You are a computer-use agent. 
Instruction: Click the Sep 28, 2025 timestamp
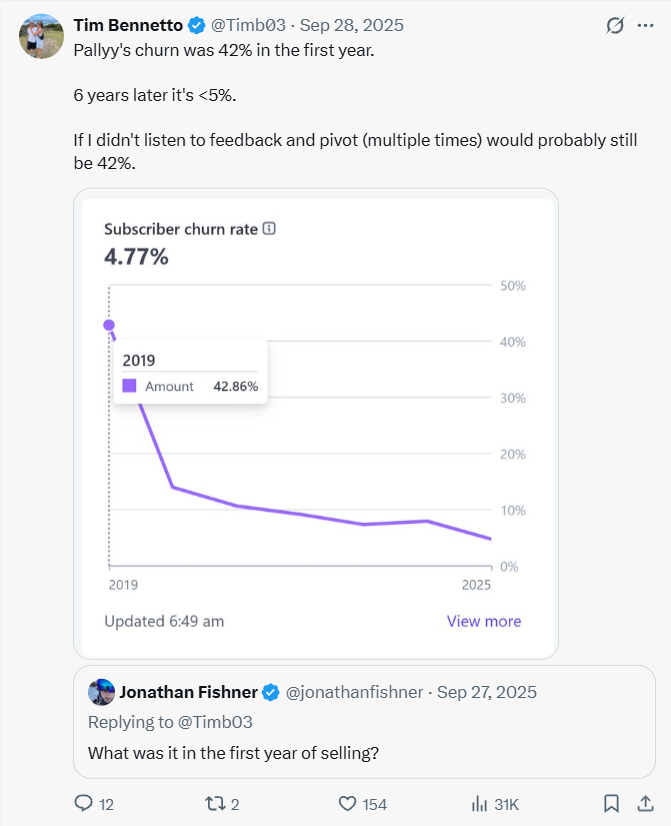[337, 25]
